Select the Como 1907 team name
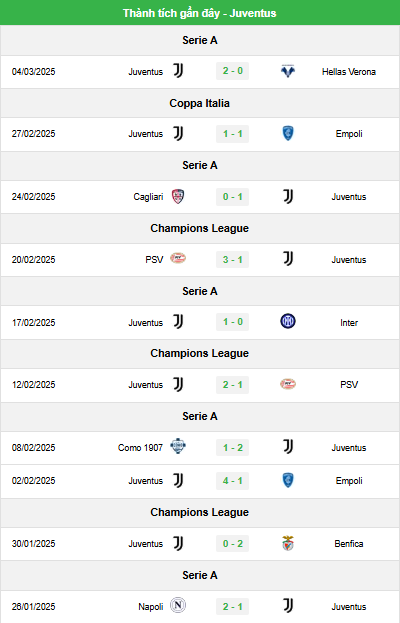This screenshot has width=400, height=623. [140, 448]
